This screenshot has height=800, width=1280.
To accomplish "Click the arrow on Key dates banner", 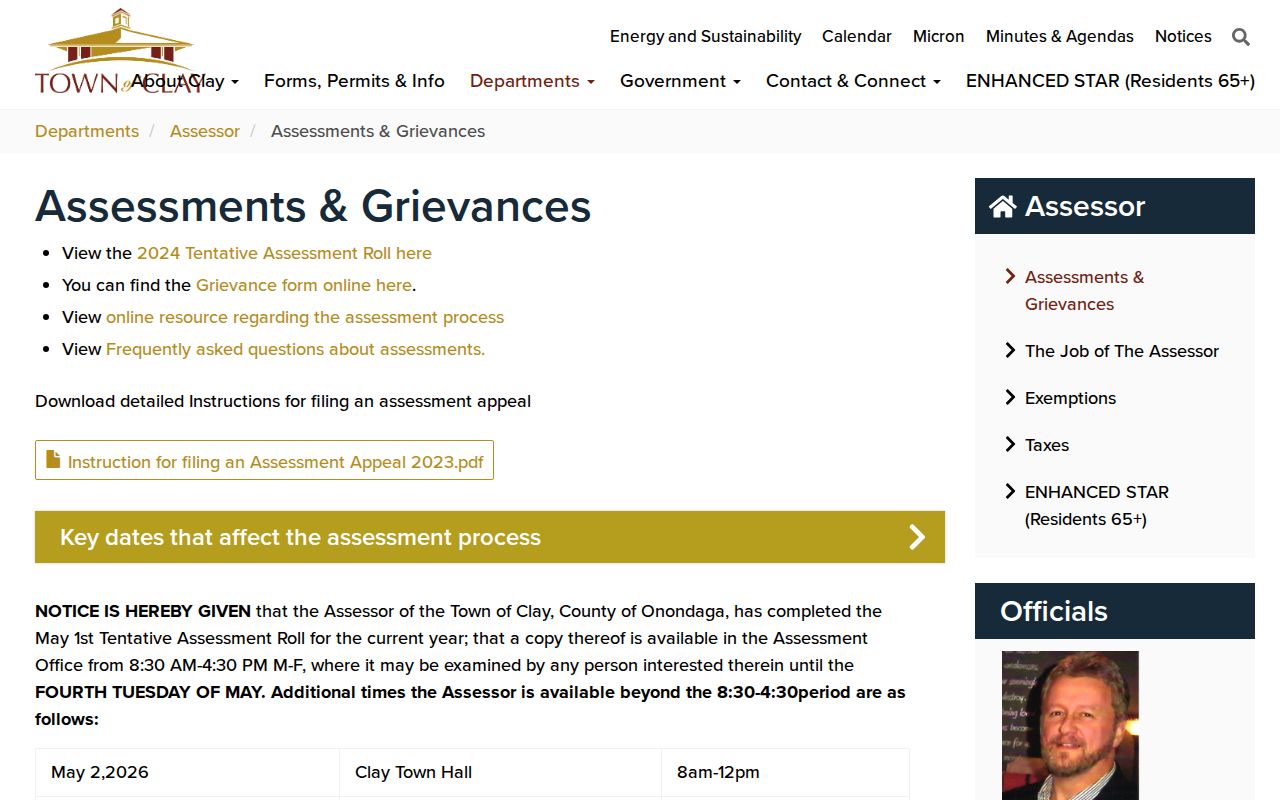I will (x=917, y=537).
